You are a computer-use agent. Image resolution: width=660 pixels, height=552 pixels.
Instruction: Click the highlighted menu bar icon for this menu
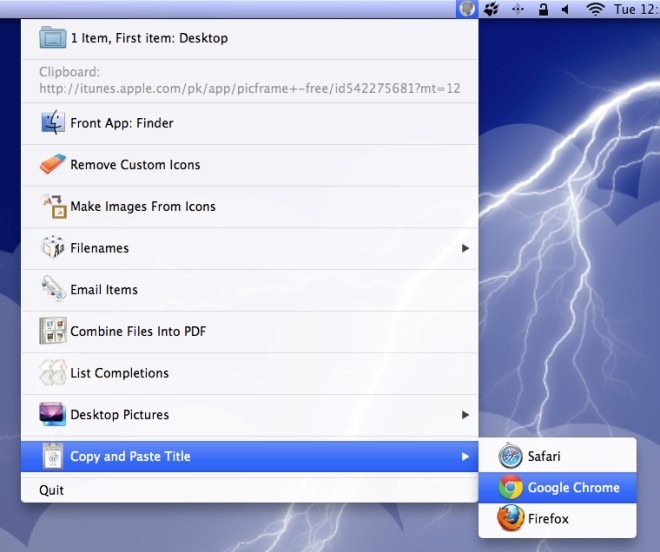467,9
